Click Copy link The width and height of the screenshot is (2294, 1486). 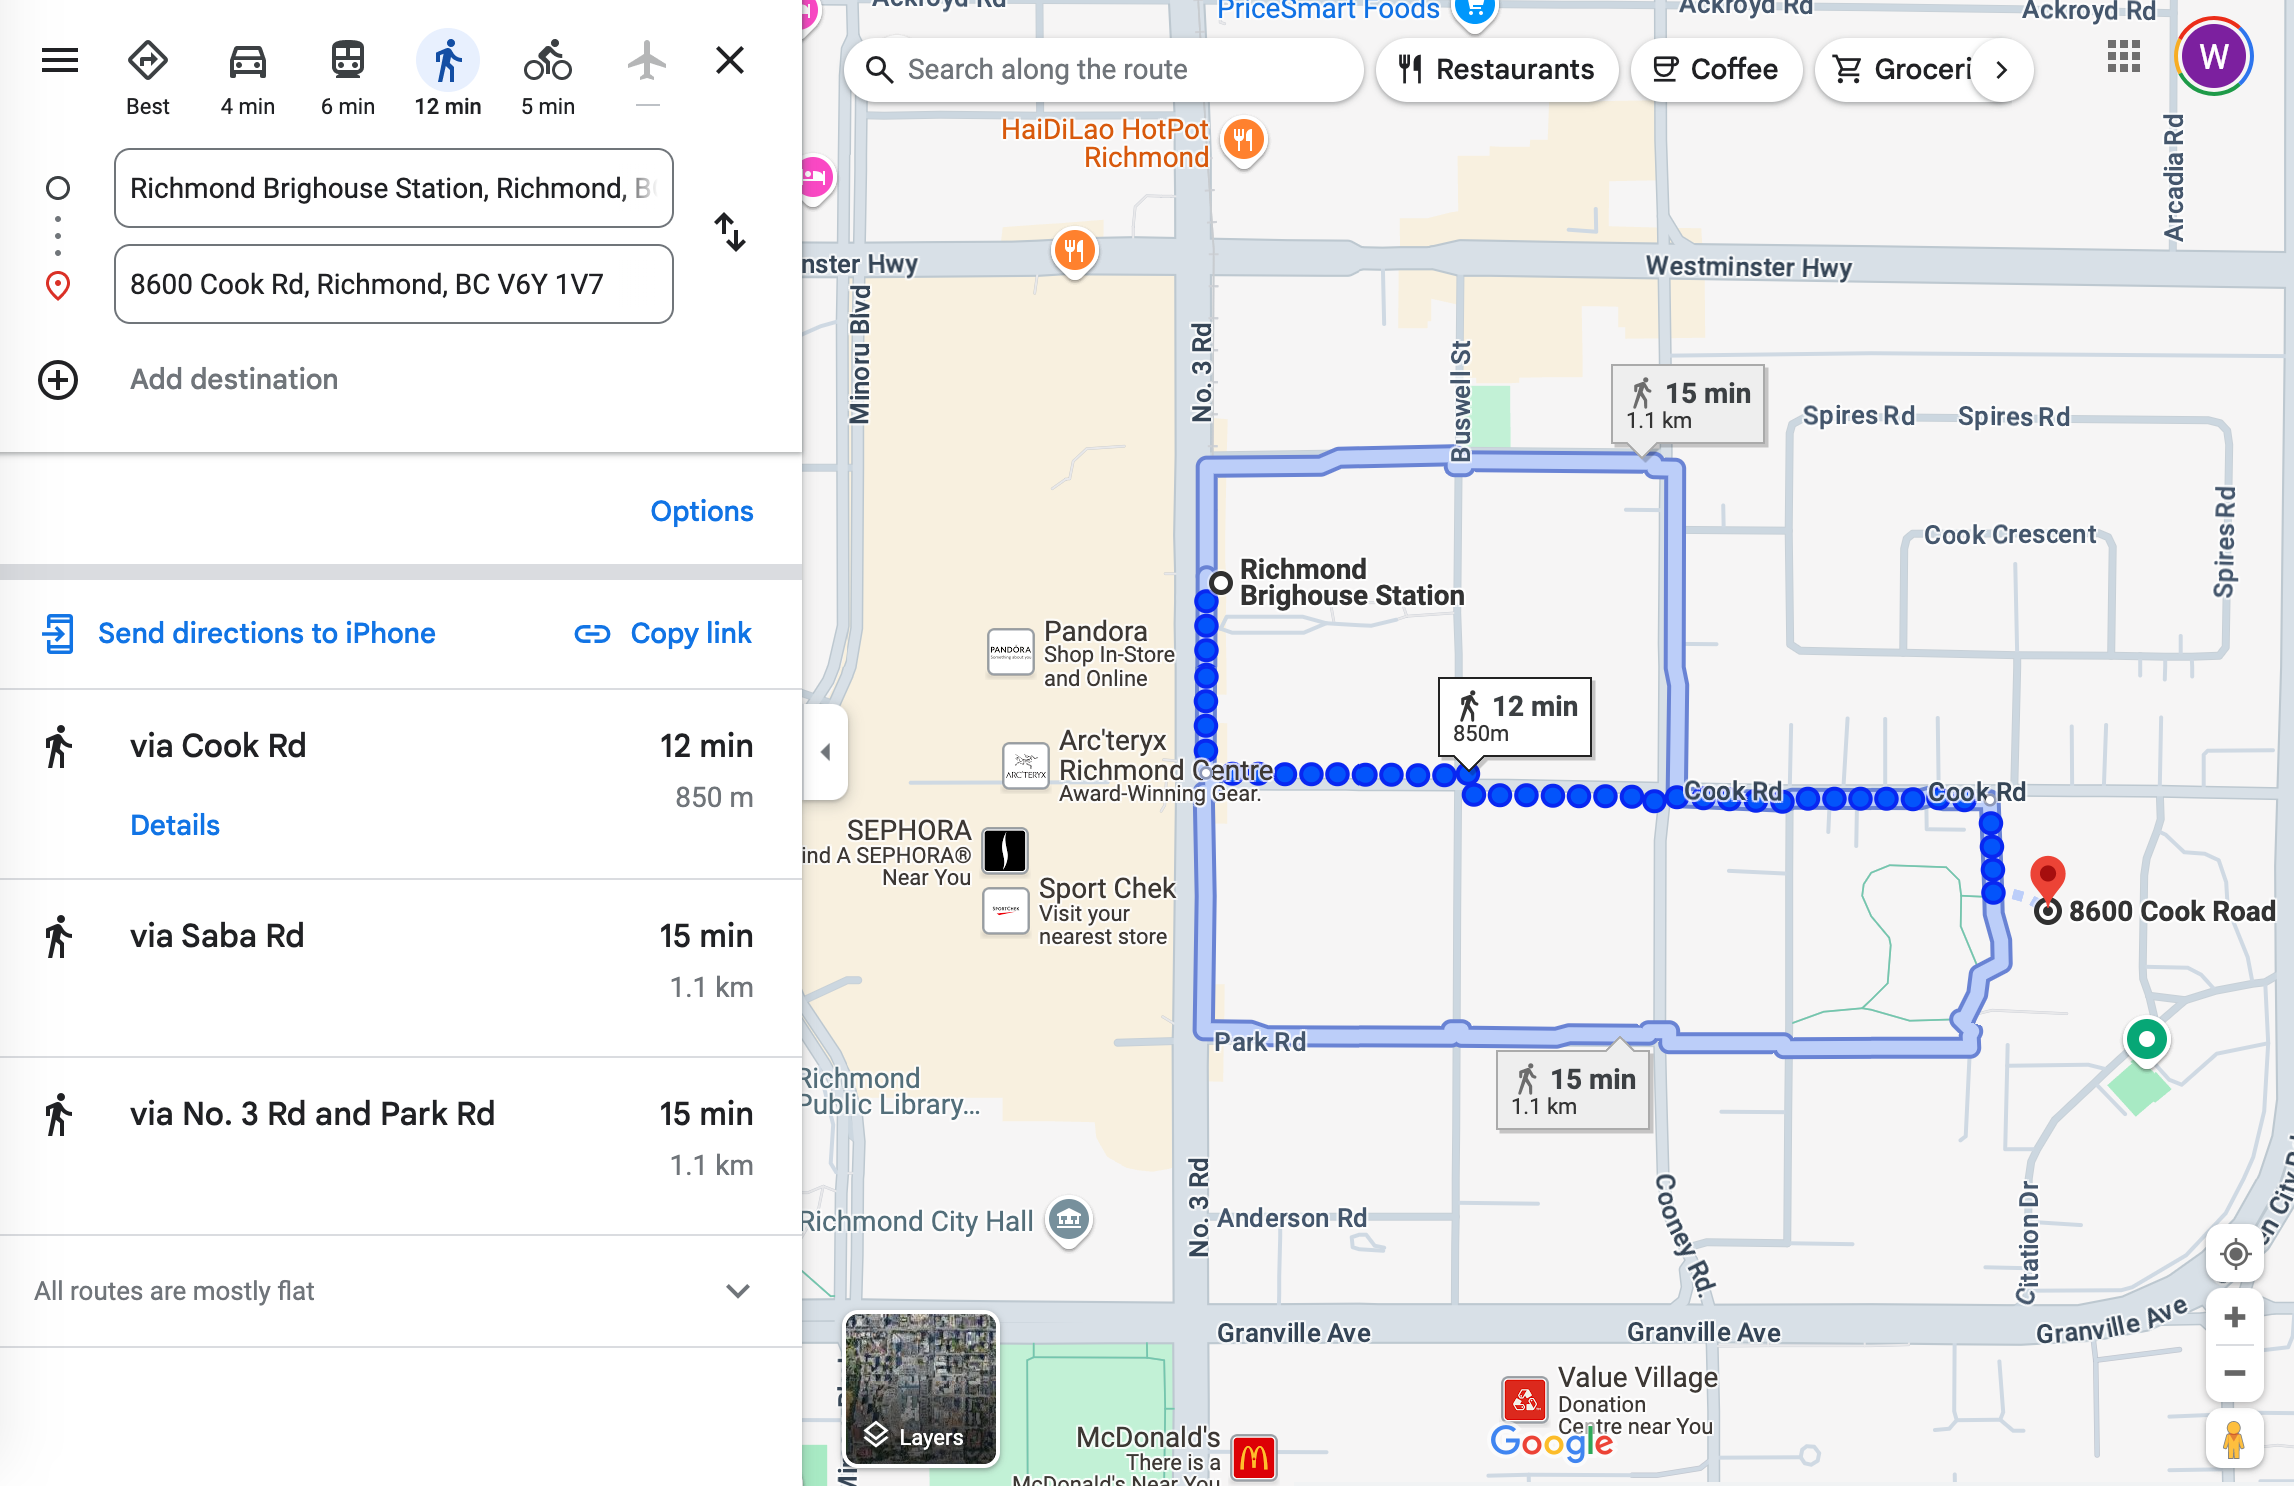click(x=663, y=633)
